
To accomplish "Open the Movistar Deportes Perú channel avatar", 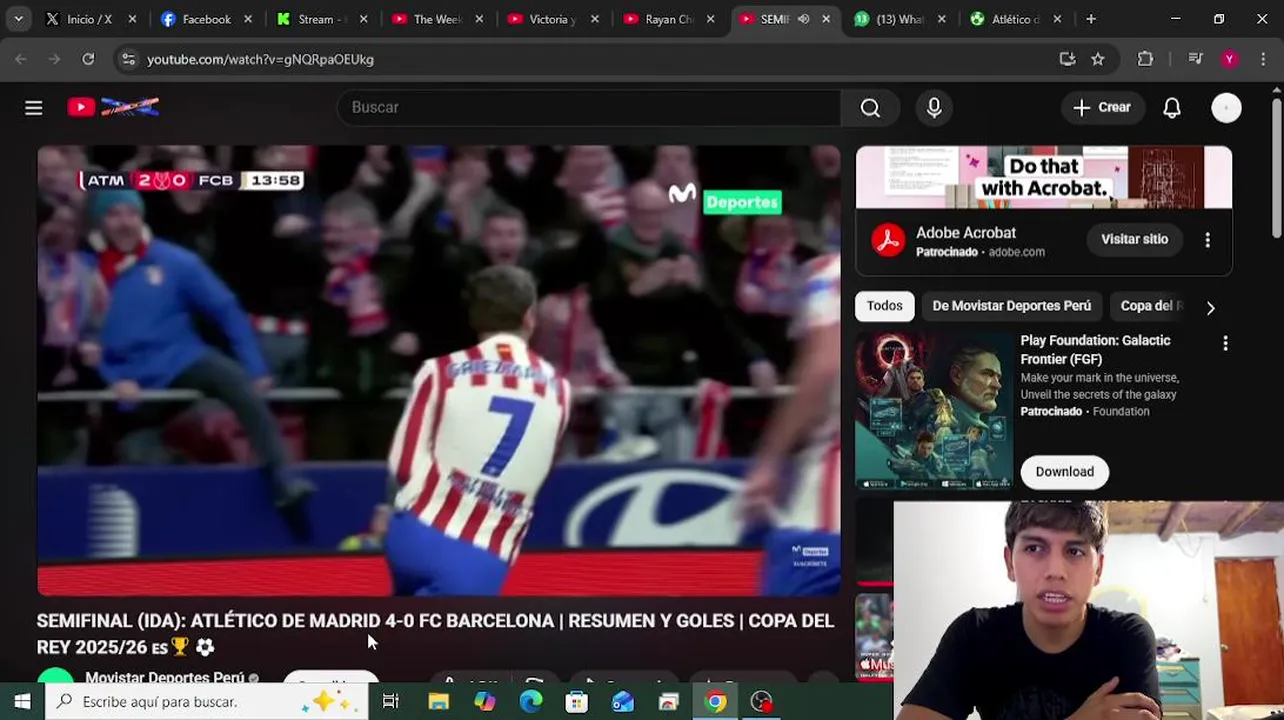I will [55, 676].
